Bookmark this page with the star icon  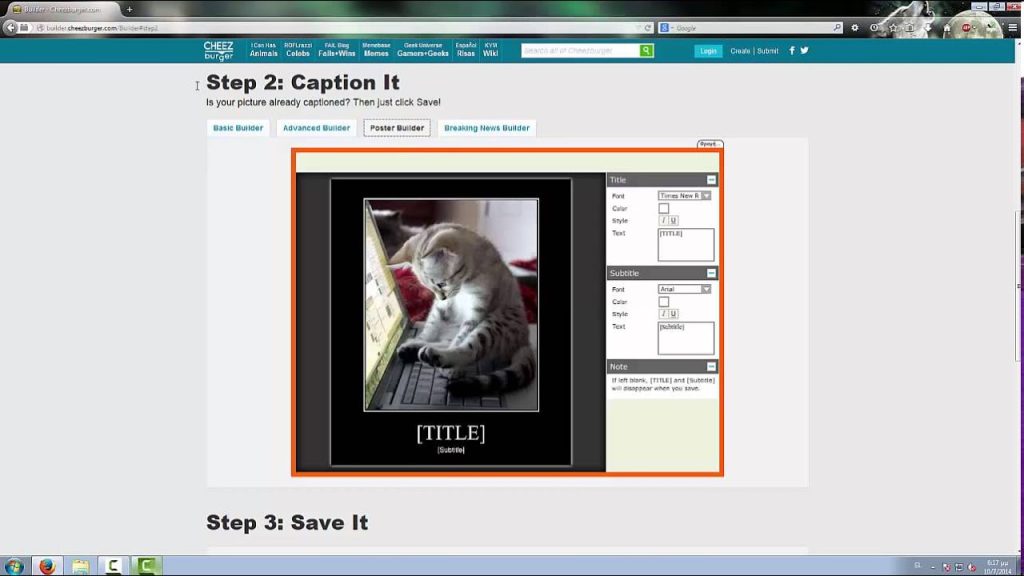click(x=893, y=28)
